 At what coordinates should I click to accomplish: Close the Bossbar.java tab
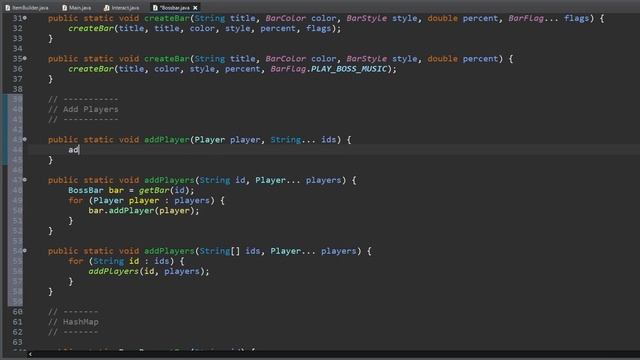[195, 8]
